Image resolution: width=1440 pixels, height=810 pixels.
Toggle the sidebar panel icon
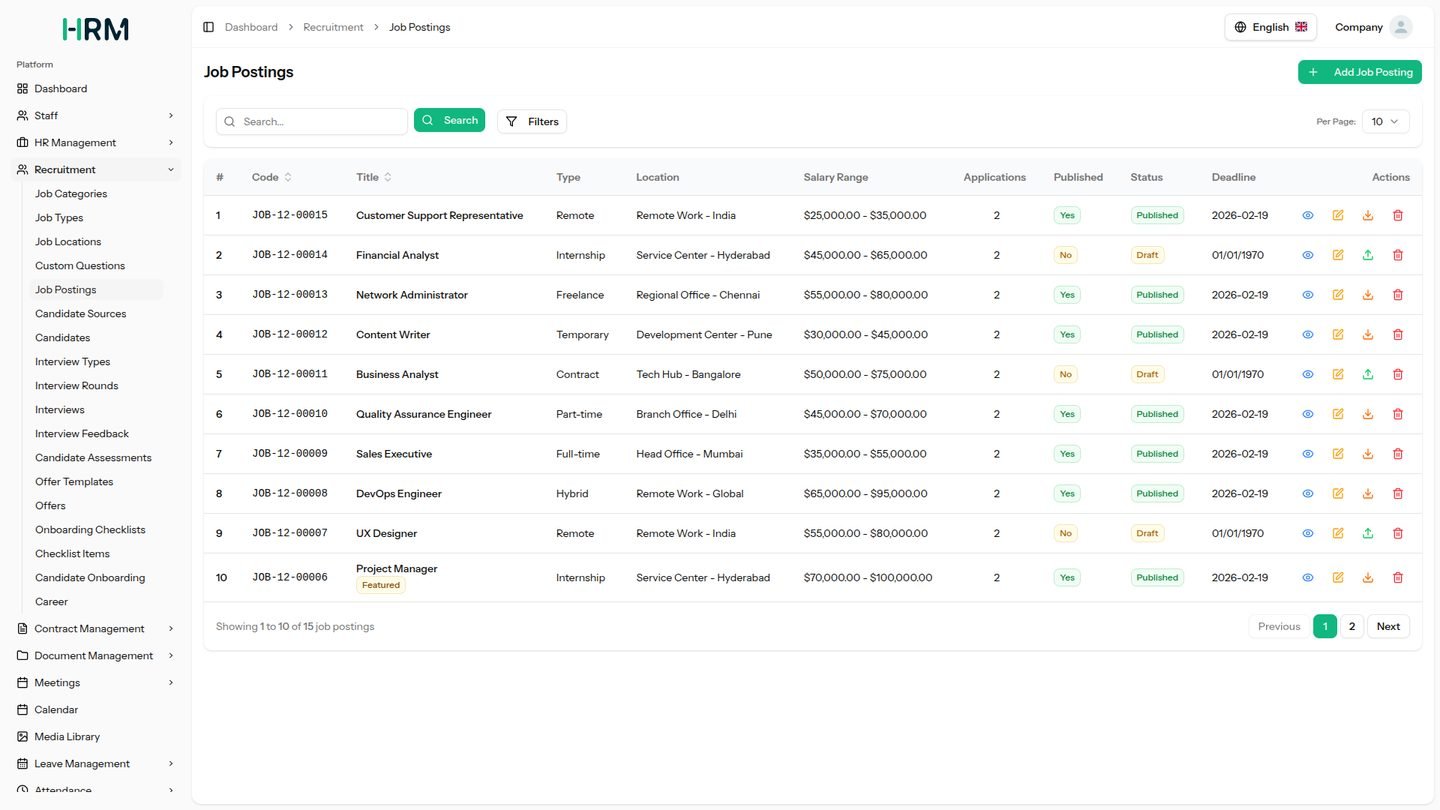[x=208, y=27]
